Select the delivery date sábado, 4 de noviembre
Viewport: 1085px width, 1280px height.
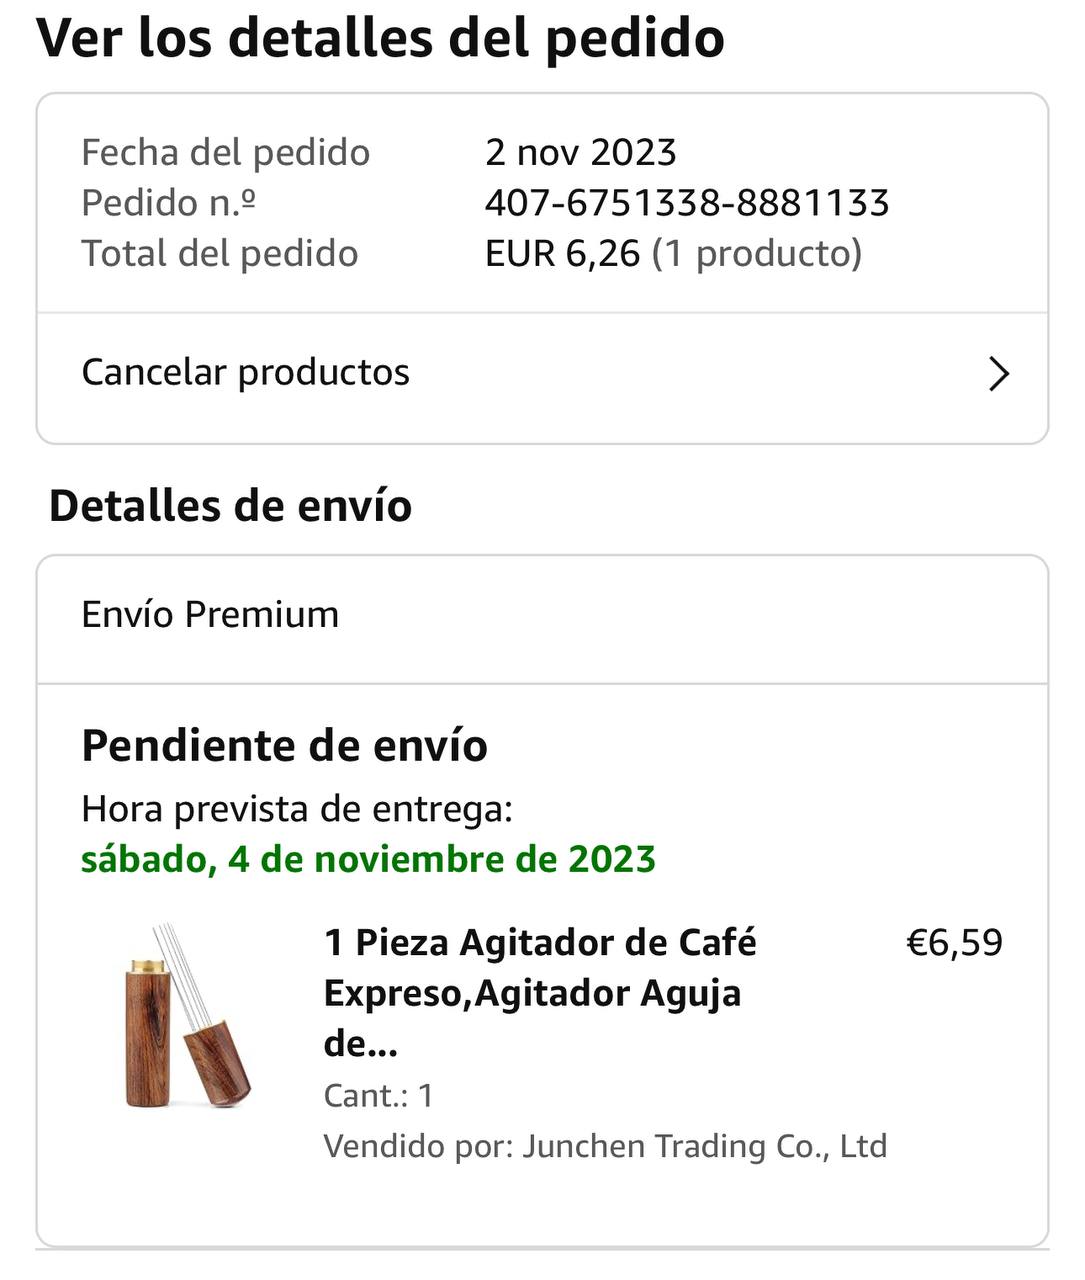point(368,860)
